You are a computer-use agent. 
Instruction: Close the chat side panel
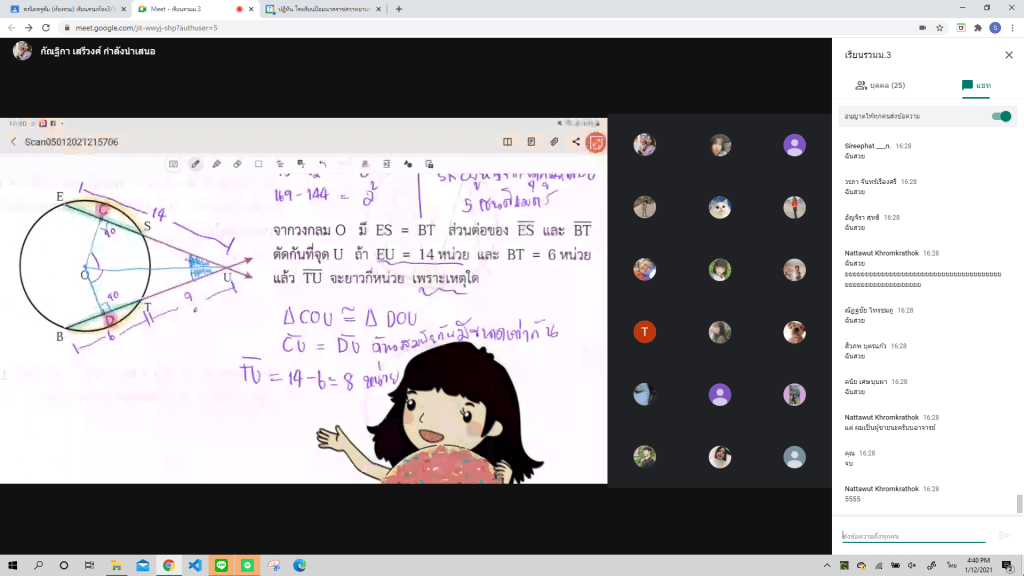[1007, 54]
